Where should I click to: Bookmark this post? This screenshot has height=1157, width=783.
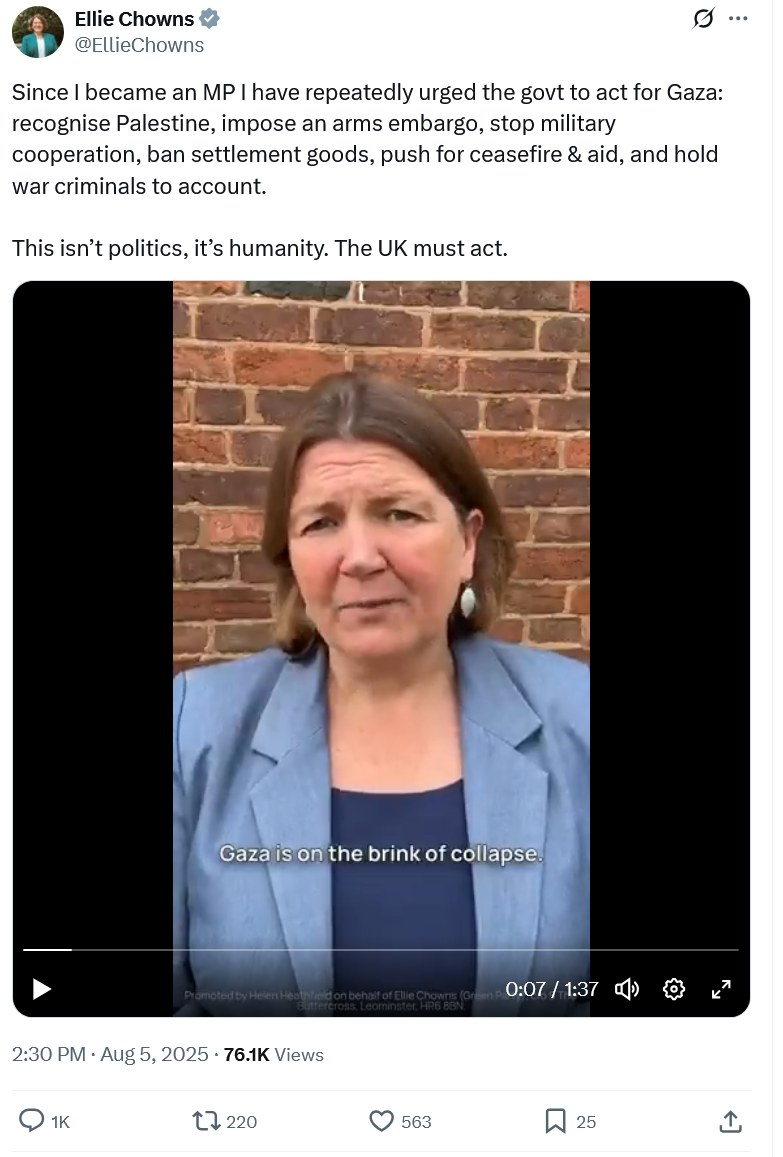(555, 1122)
